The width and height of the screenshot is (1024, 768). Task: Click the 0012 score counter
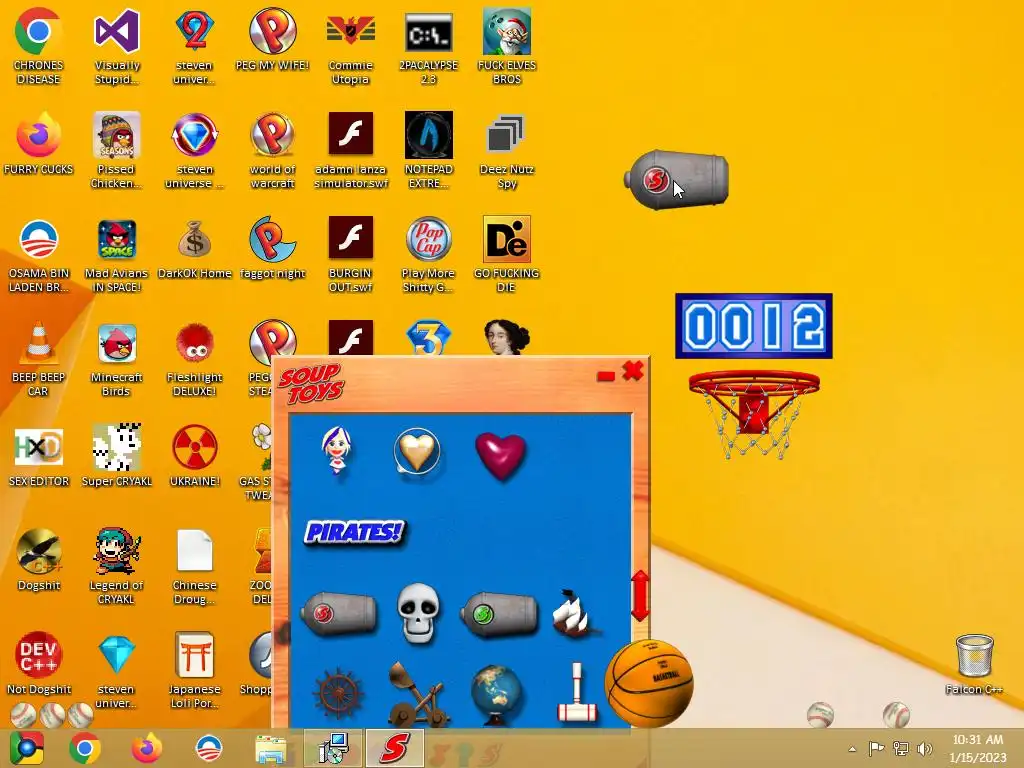click(754, 326)
